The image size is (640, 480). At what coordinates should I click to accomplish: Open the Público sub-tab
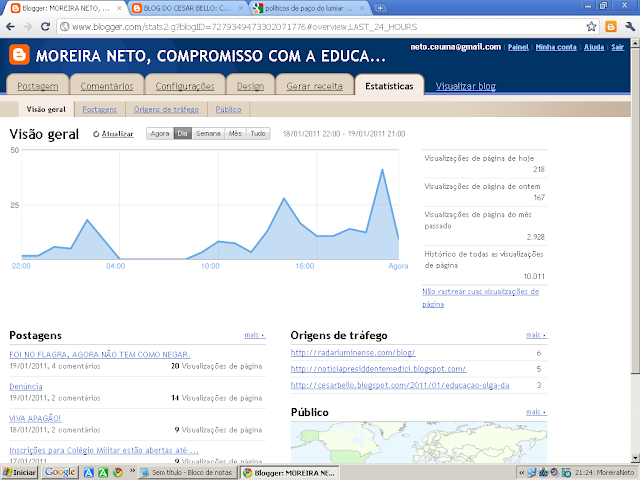point(228,109)
